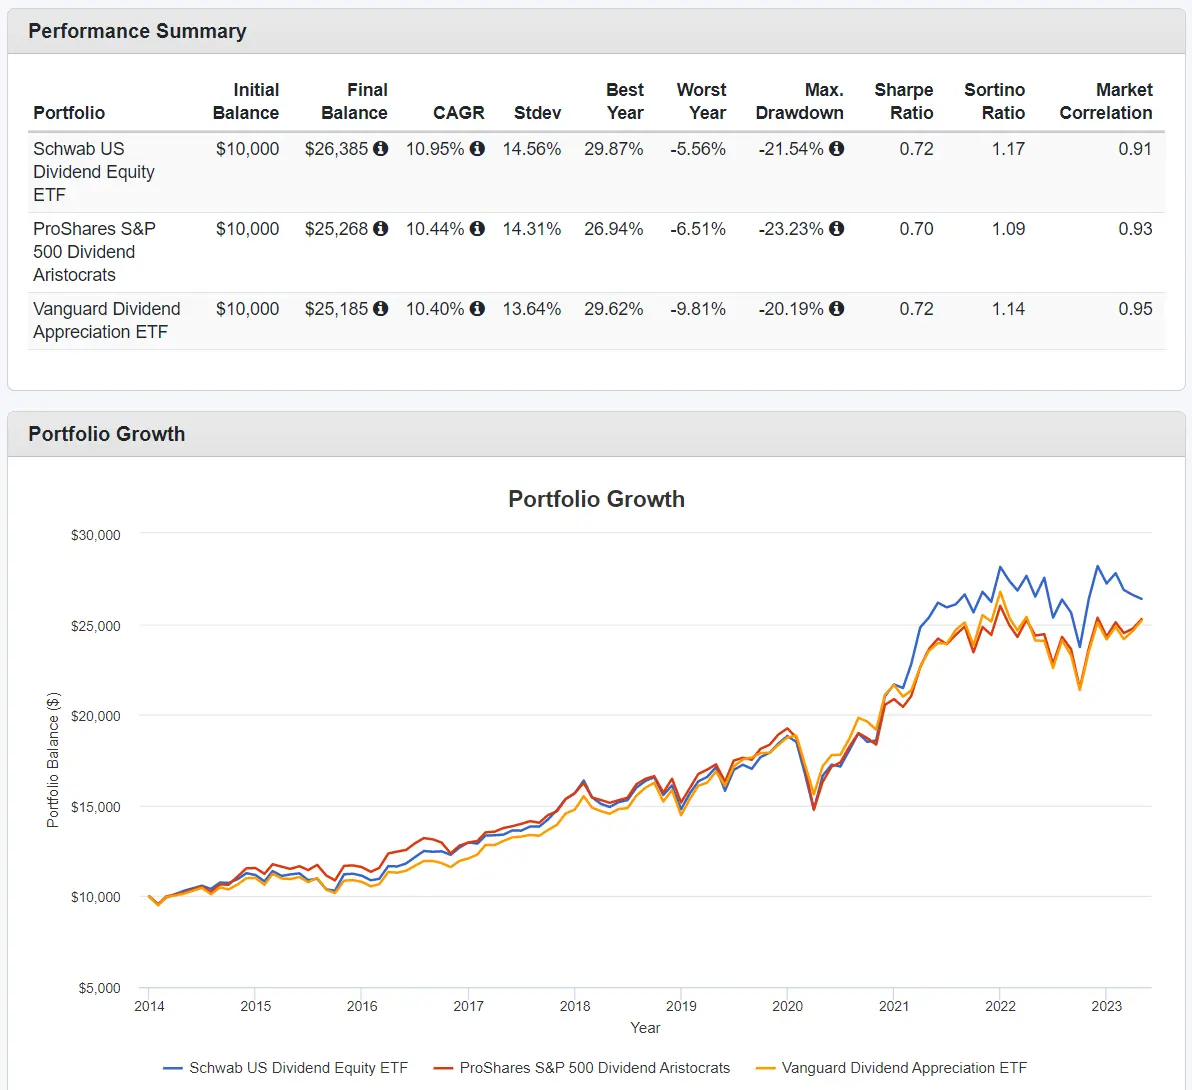
Task: Click the $20,000 y-axis label
Action: point(96,716)
